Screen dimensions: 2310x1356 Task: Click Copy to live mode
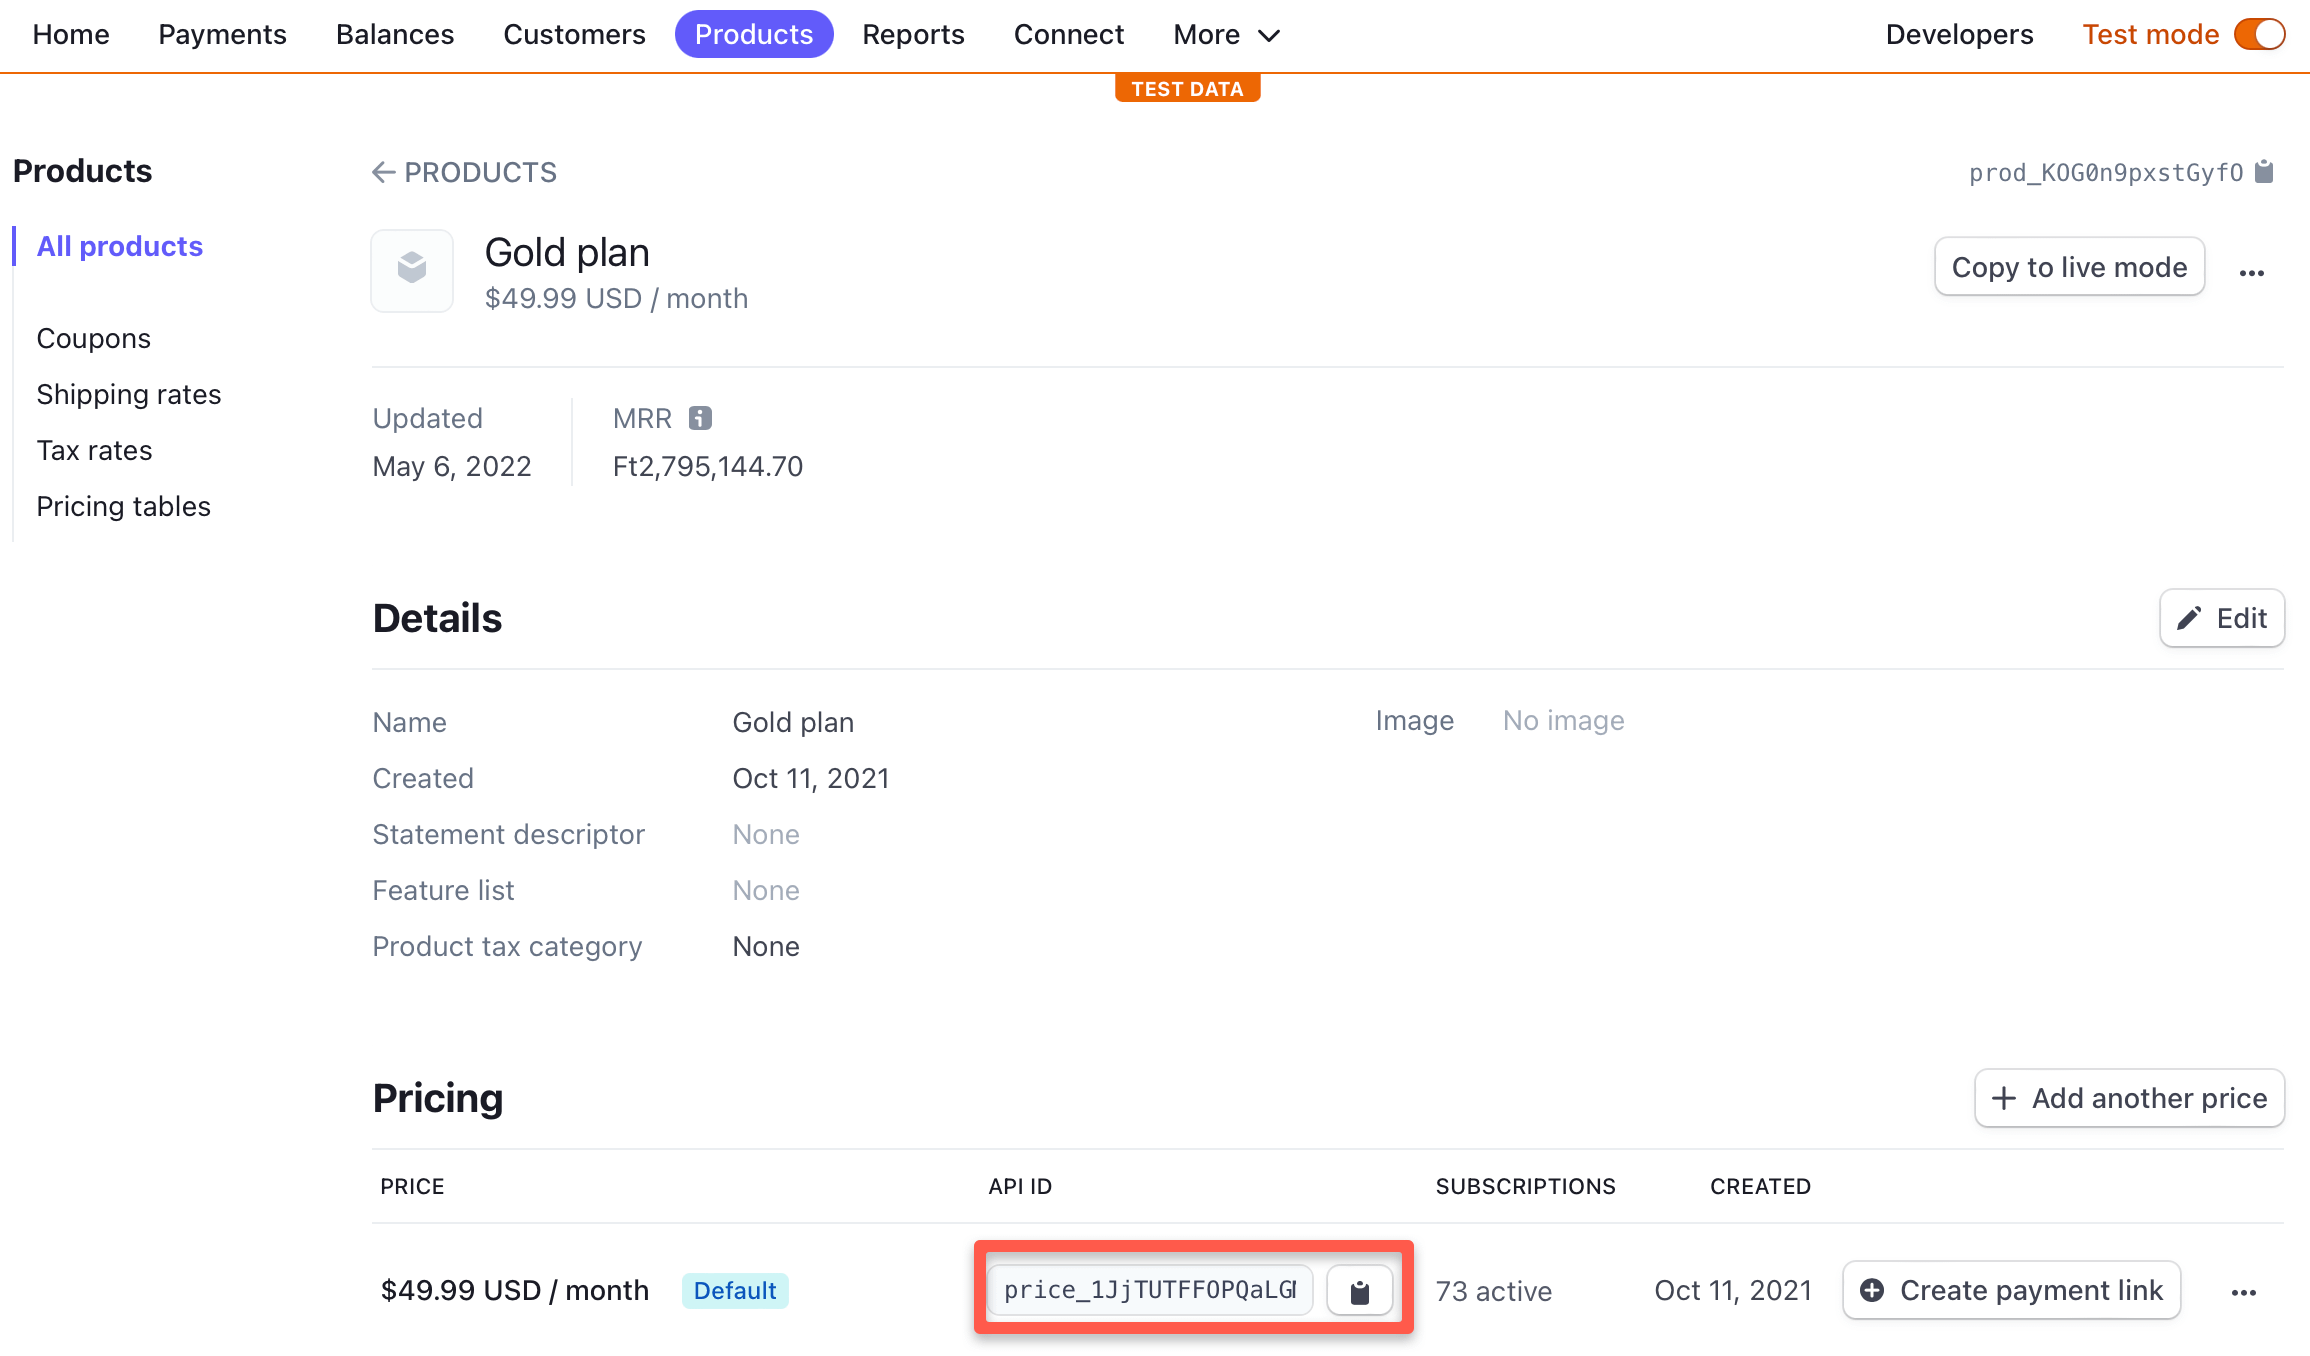(x=2069, y=267)
